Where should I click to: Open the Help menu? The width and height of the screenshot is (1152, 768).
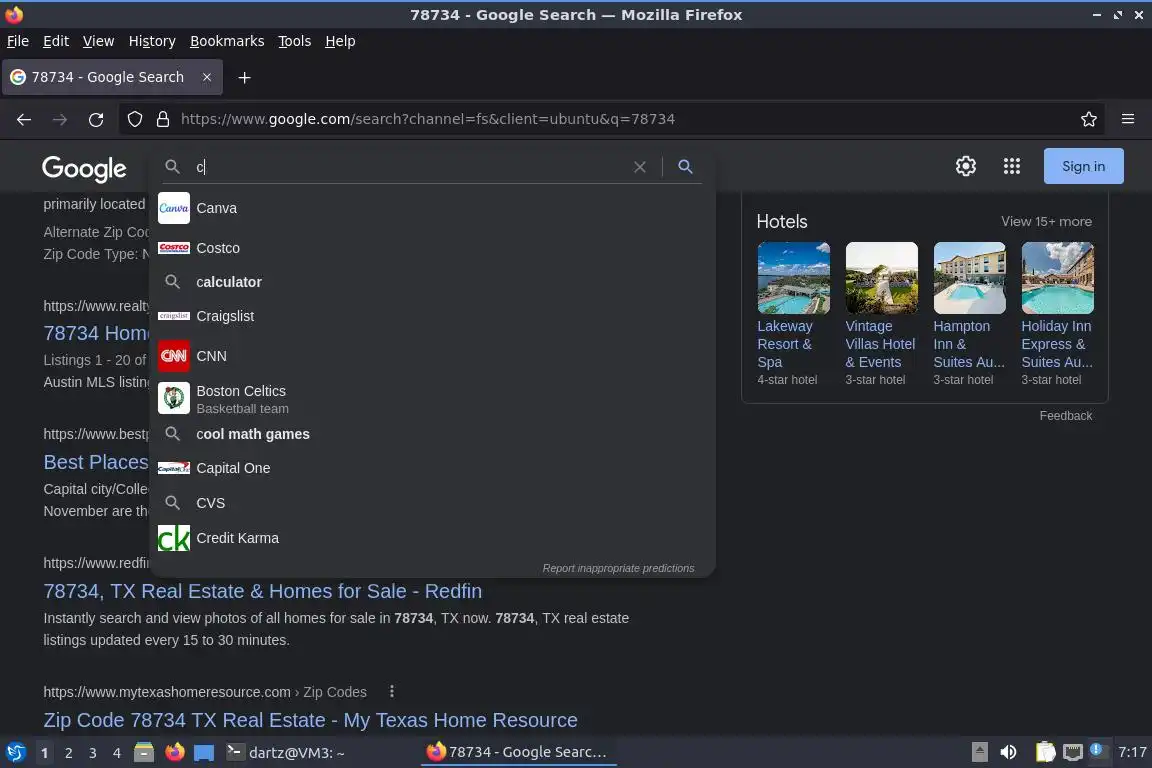[x=340, y=41]
